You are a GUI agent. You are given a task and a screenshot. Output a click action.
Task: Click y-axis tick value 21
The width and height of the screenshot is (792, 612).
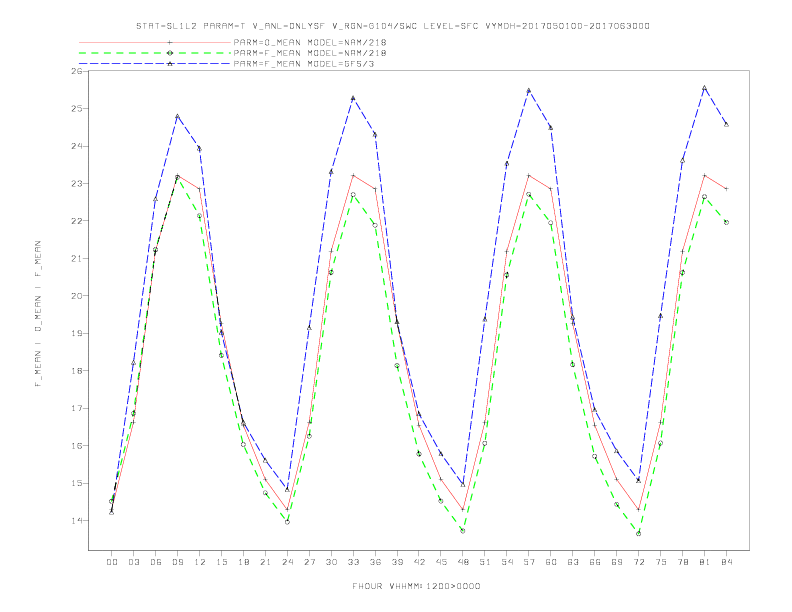click(77, 258)
